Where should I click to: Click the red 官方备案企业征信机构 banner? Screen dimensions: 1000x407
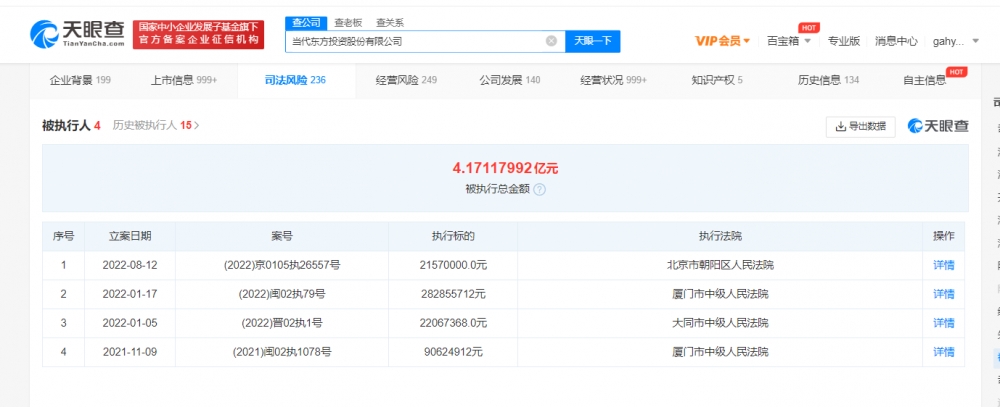point(198,34)
